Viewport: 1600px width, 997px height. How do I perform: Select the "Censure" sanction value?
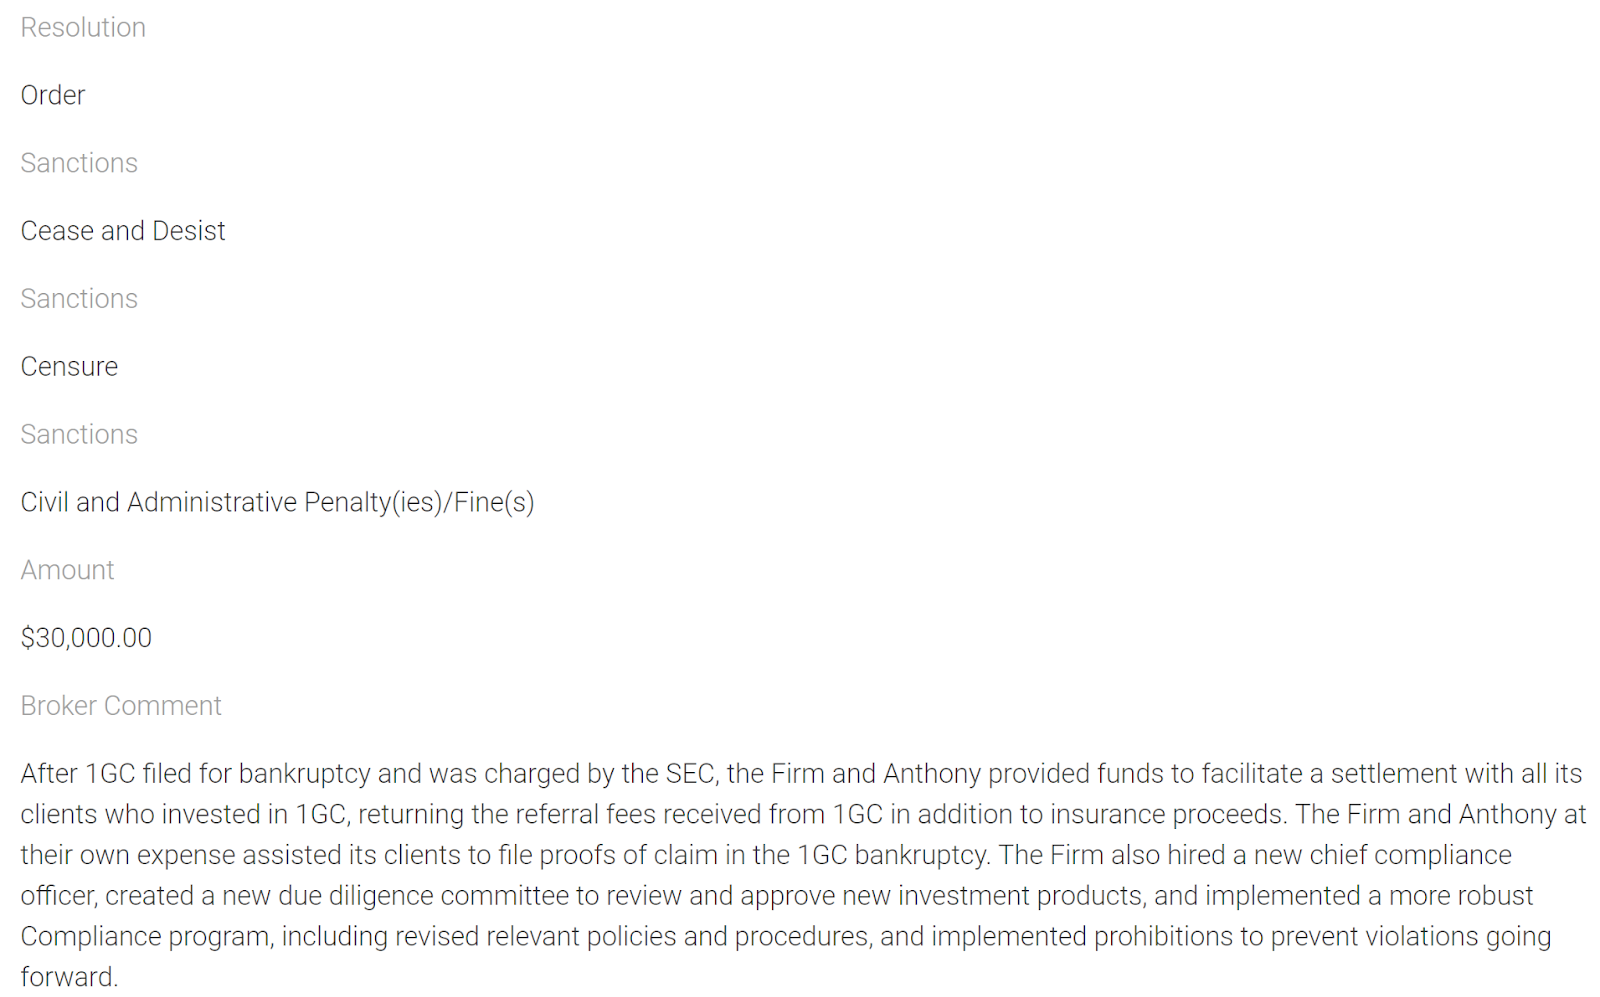pyautogui.click(x=69, y=367)
